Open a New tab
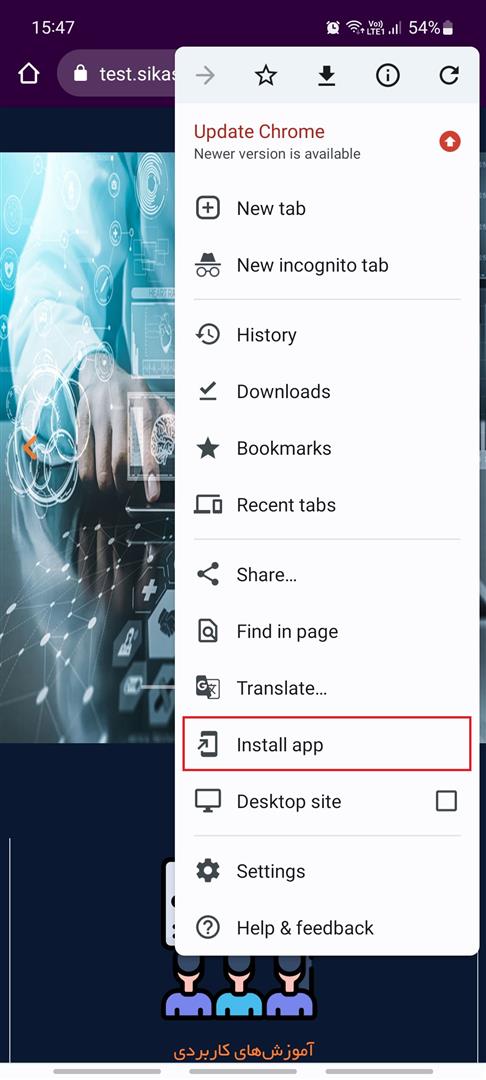The image size is (486, 1080). click(x=327, y=209)
